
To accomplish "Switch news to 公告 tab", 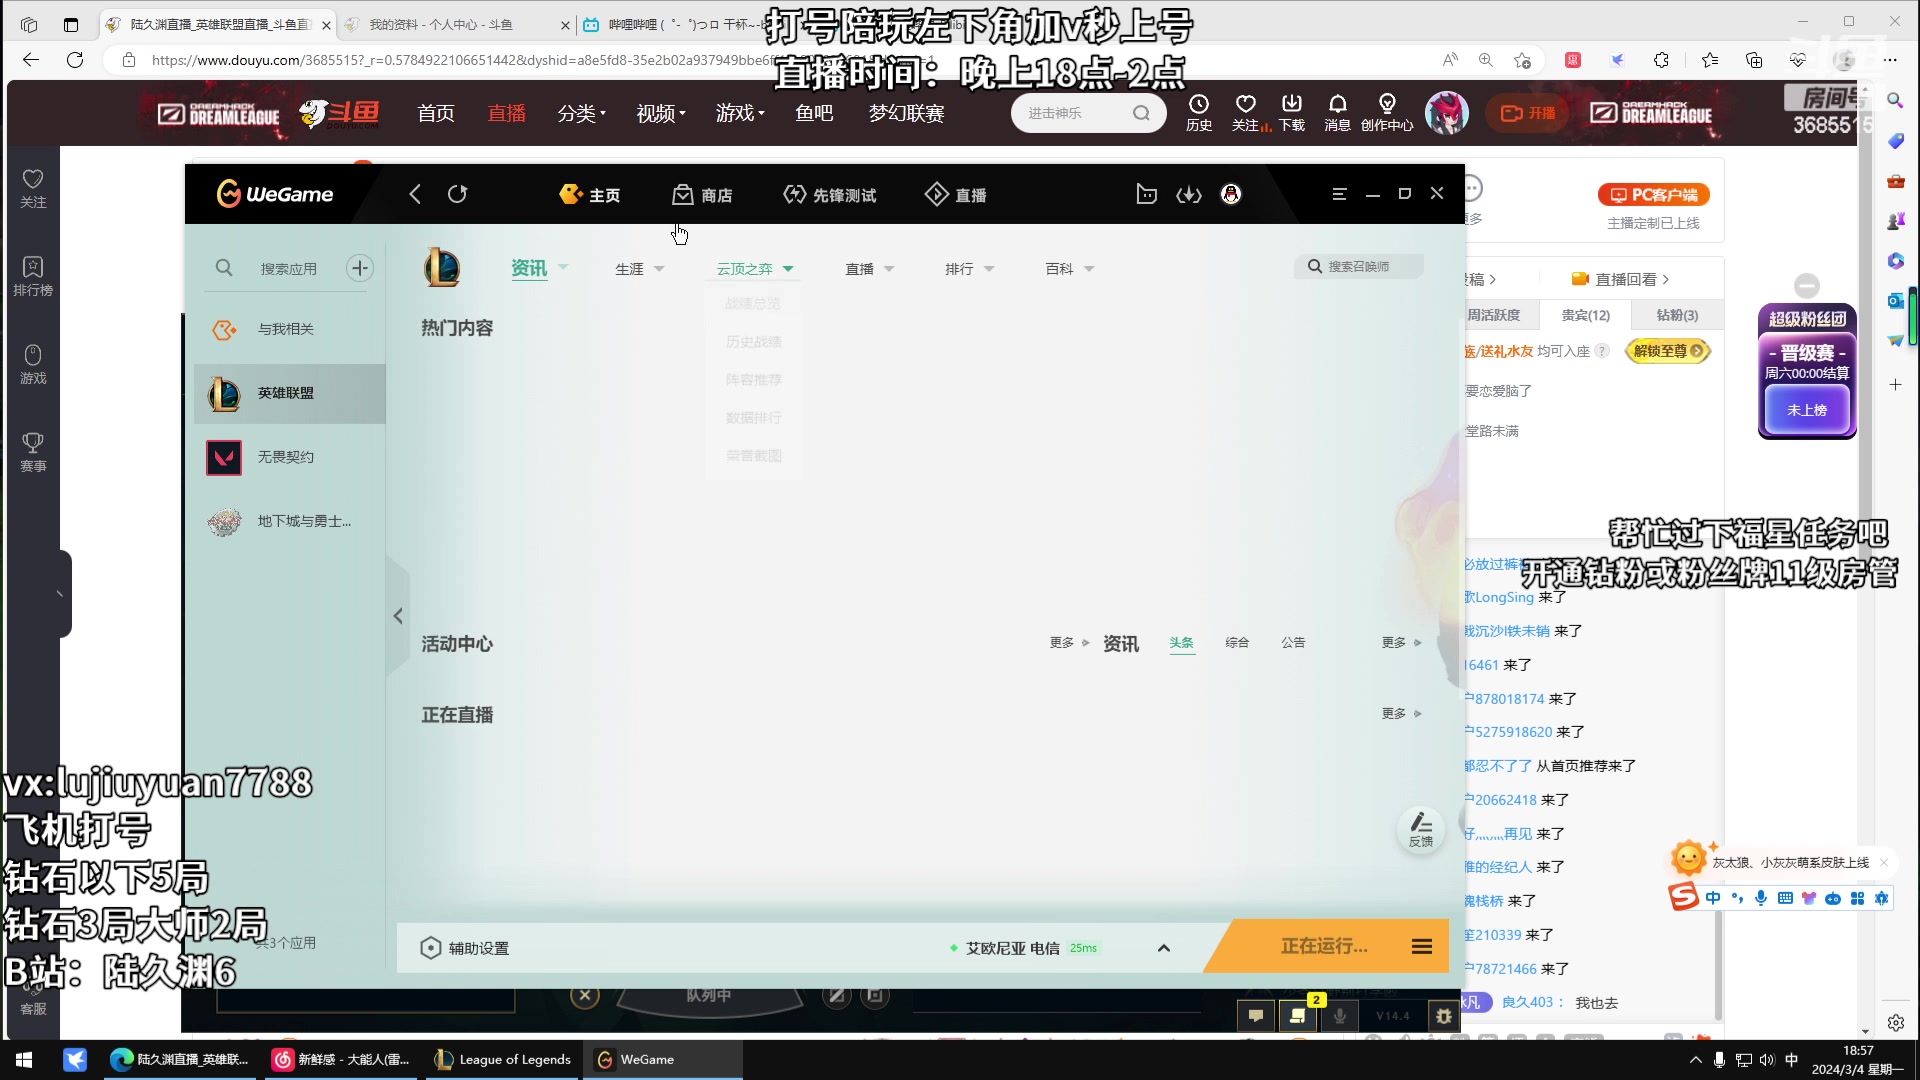I will pos(1294,642).
